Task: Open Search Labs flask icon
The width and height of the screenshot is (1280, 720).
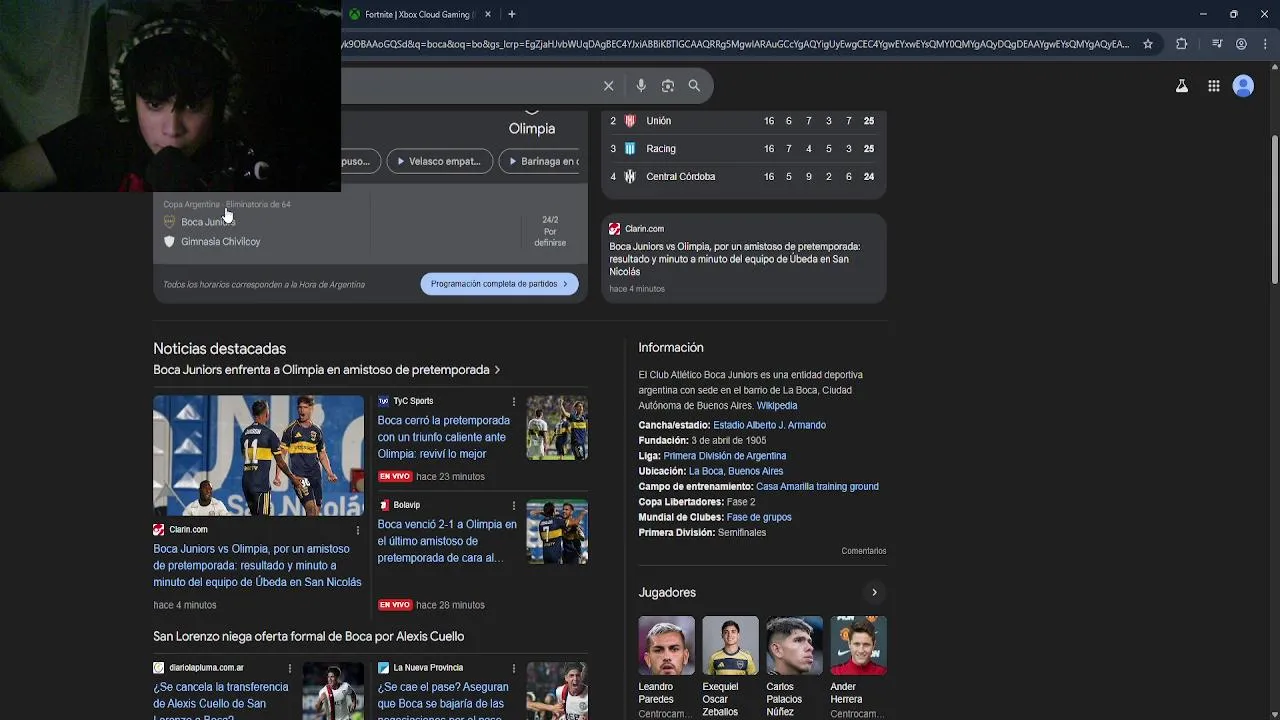Action: point(1182,86)
